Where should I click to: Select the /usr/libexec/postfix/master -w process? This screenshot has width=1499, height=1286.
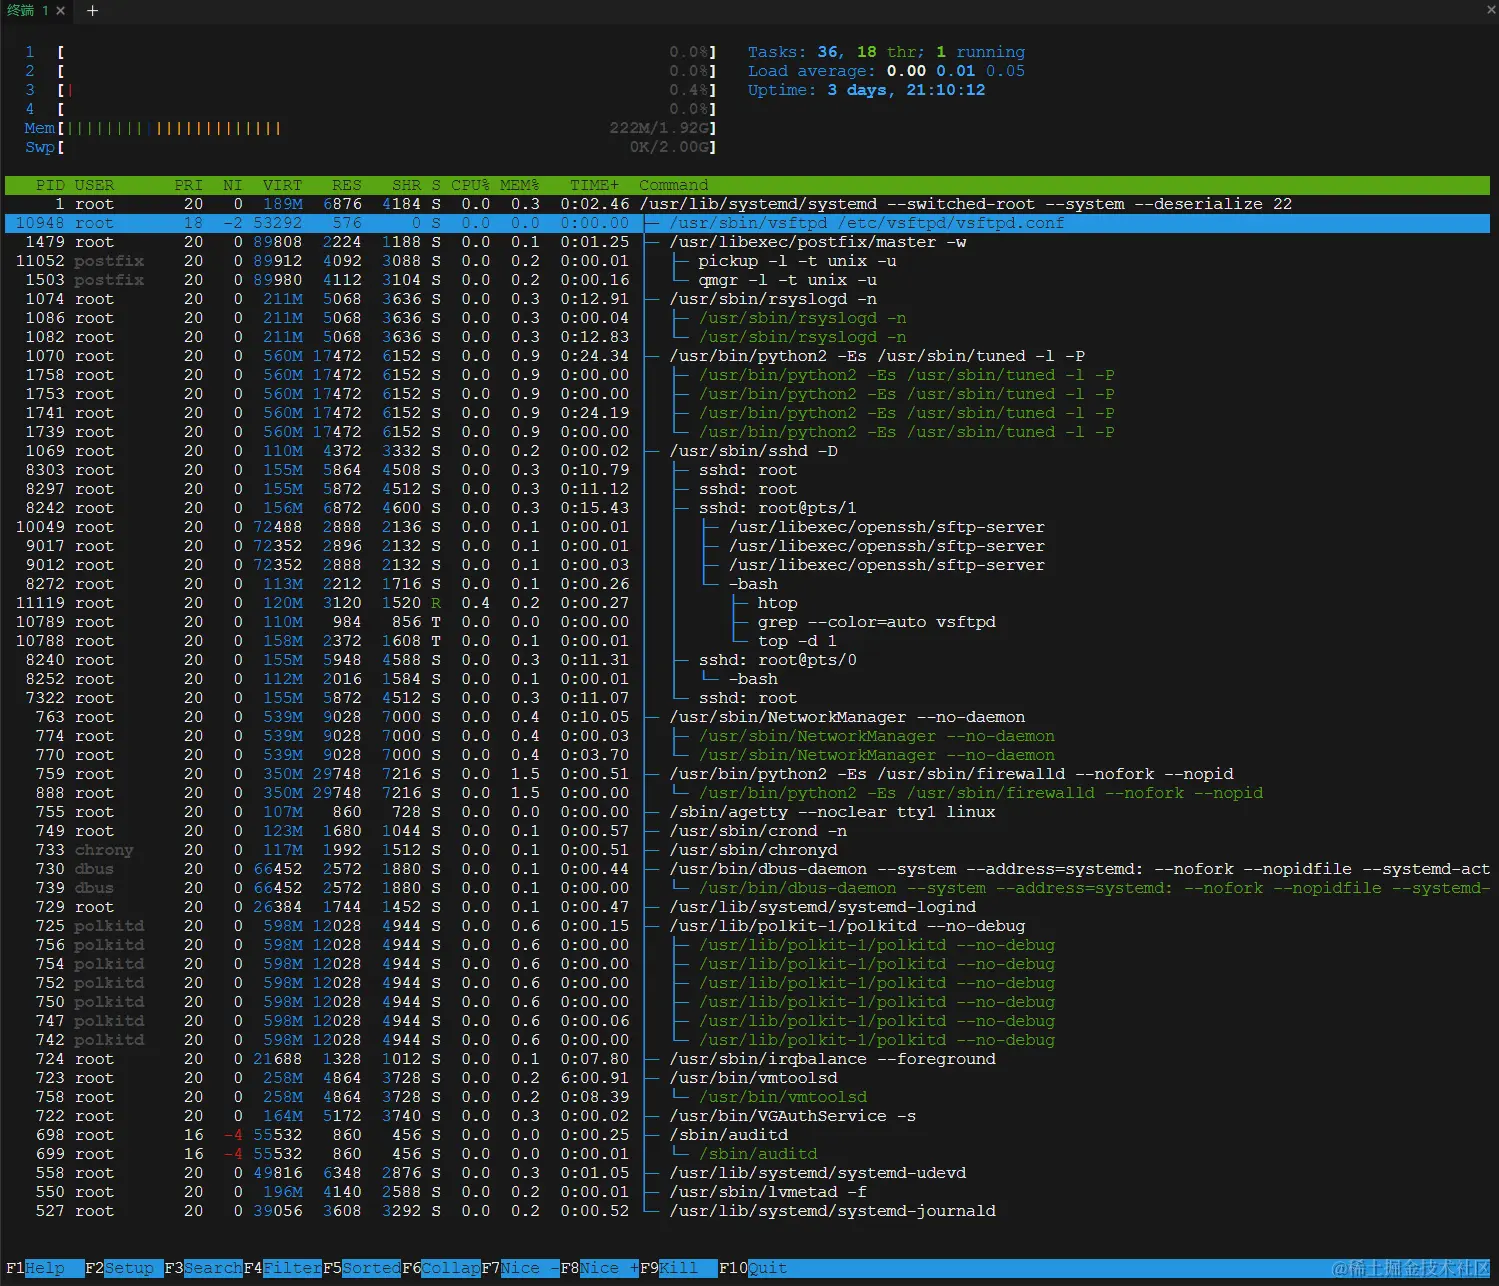(747, 242)
